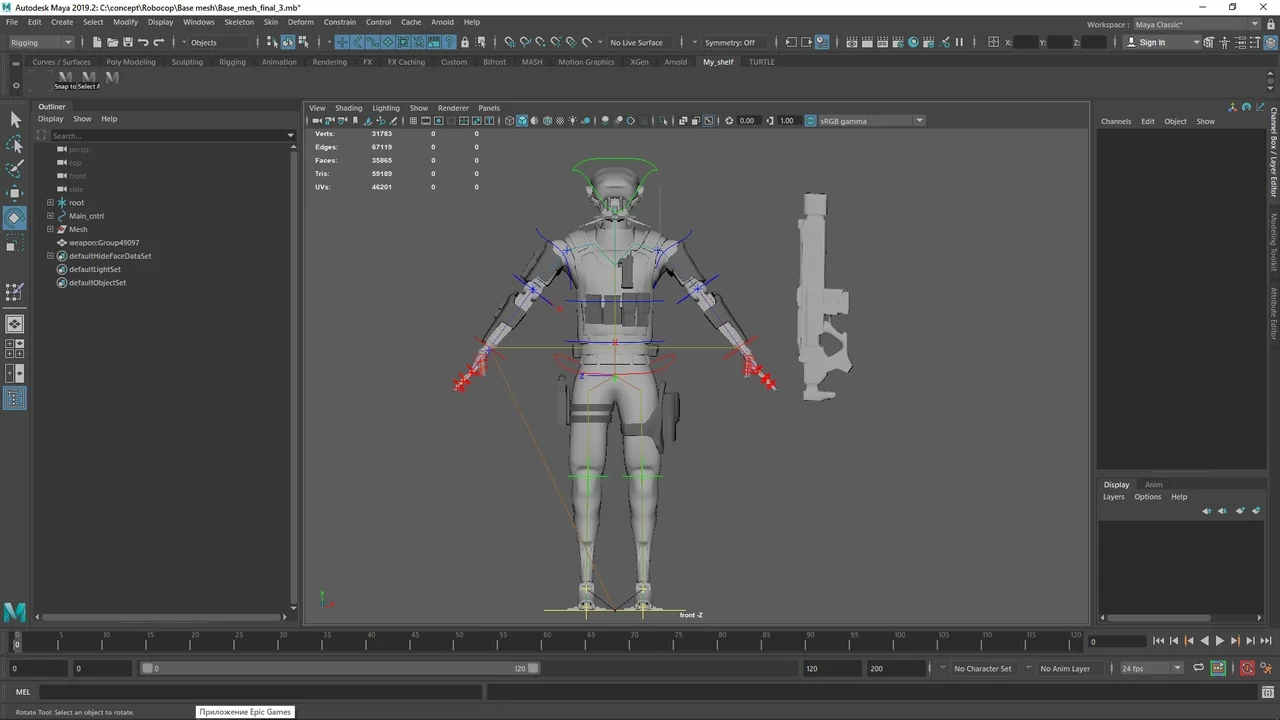Open the Epic Games app from the taskbar

click(245, 711)
